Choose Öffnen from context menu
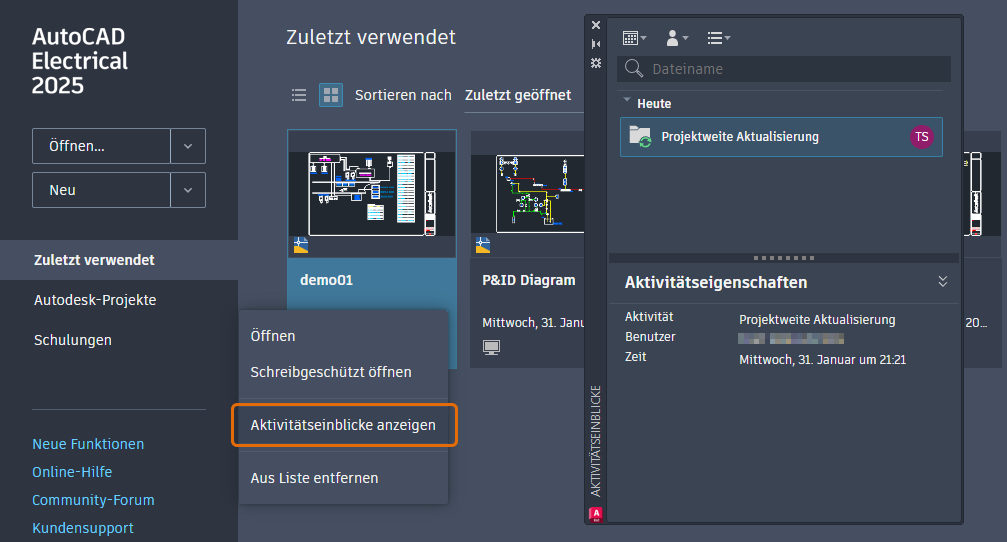 point(343,336)
